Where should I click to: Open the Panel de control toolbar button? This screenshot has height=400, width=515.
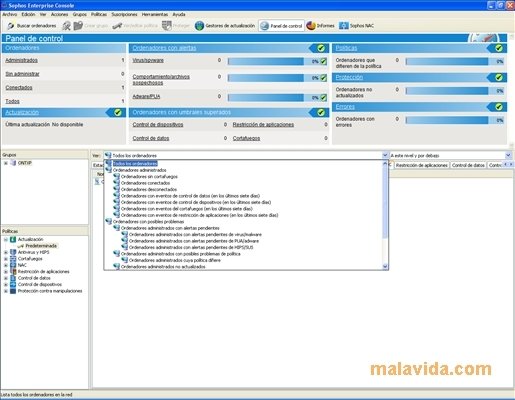pyautogui.click(x=282, y=26)
